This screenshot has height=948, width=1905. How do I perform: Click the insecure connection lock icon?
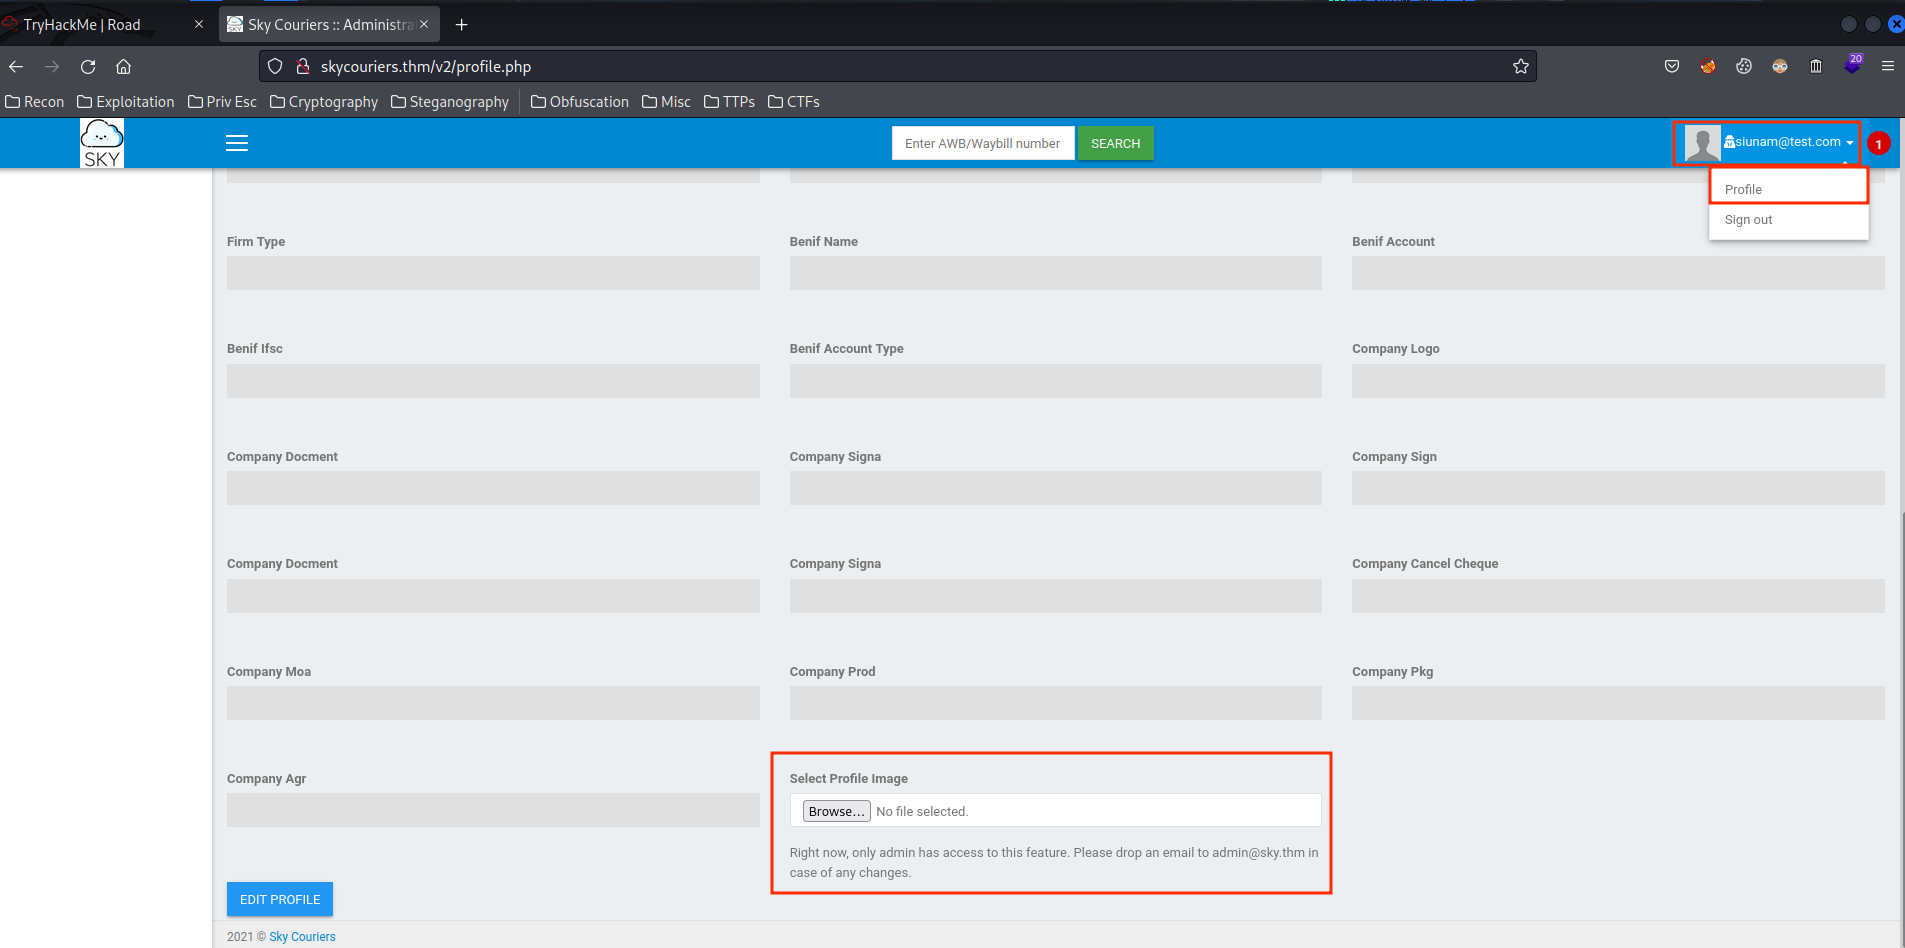tap(303, 67)
